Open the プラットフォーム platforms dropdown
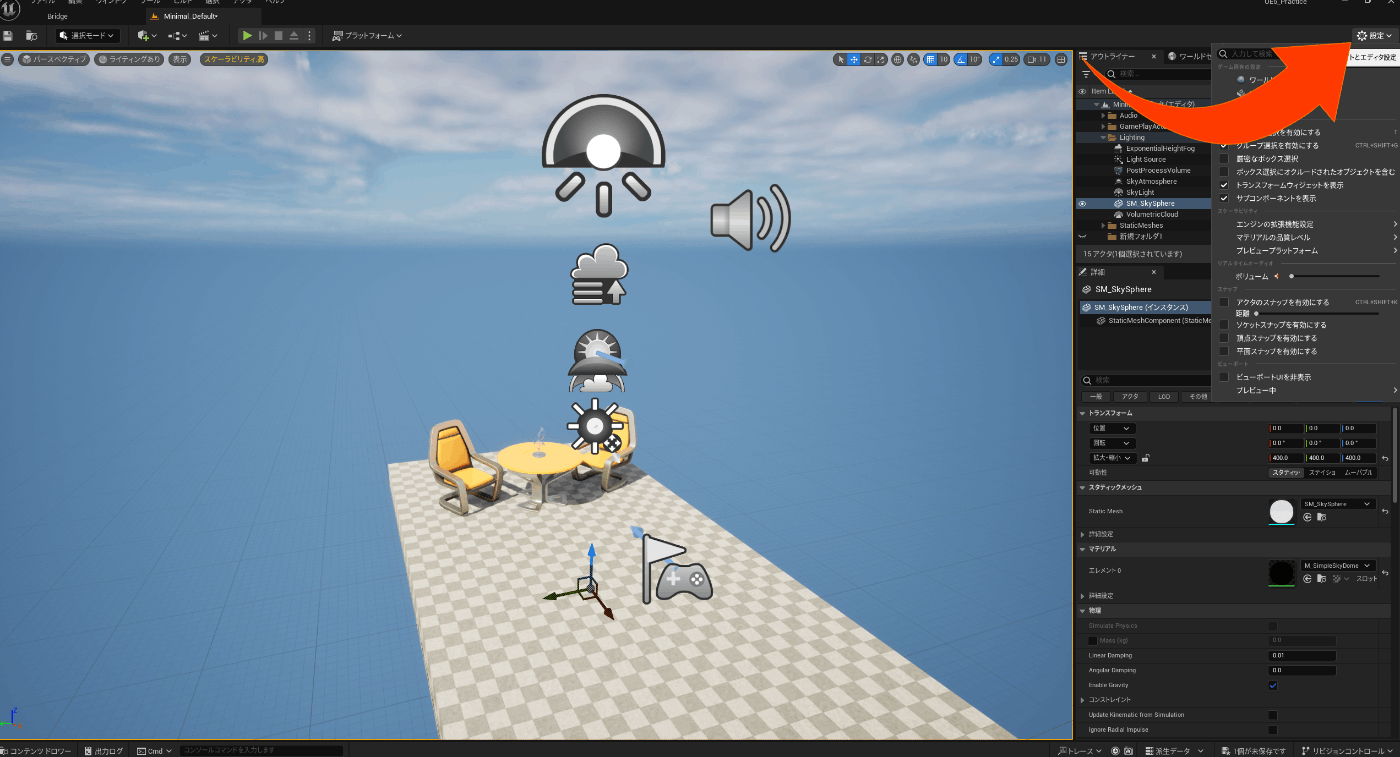Image resolution: width=1400 pixels, height=757 pixels. 367,35
